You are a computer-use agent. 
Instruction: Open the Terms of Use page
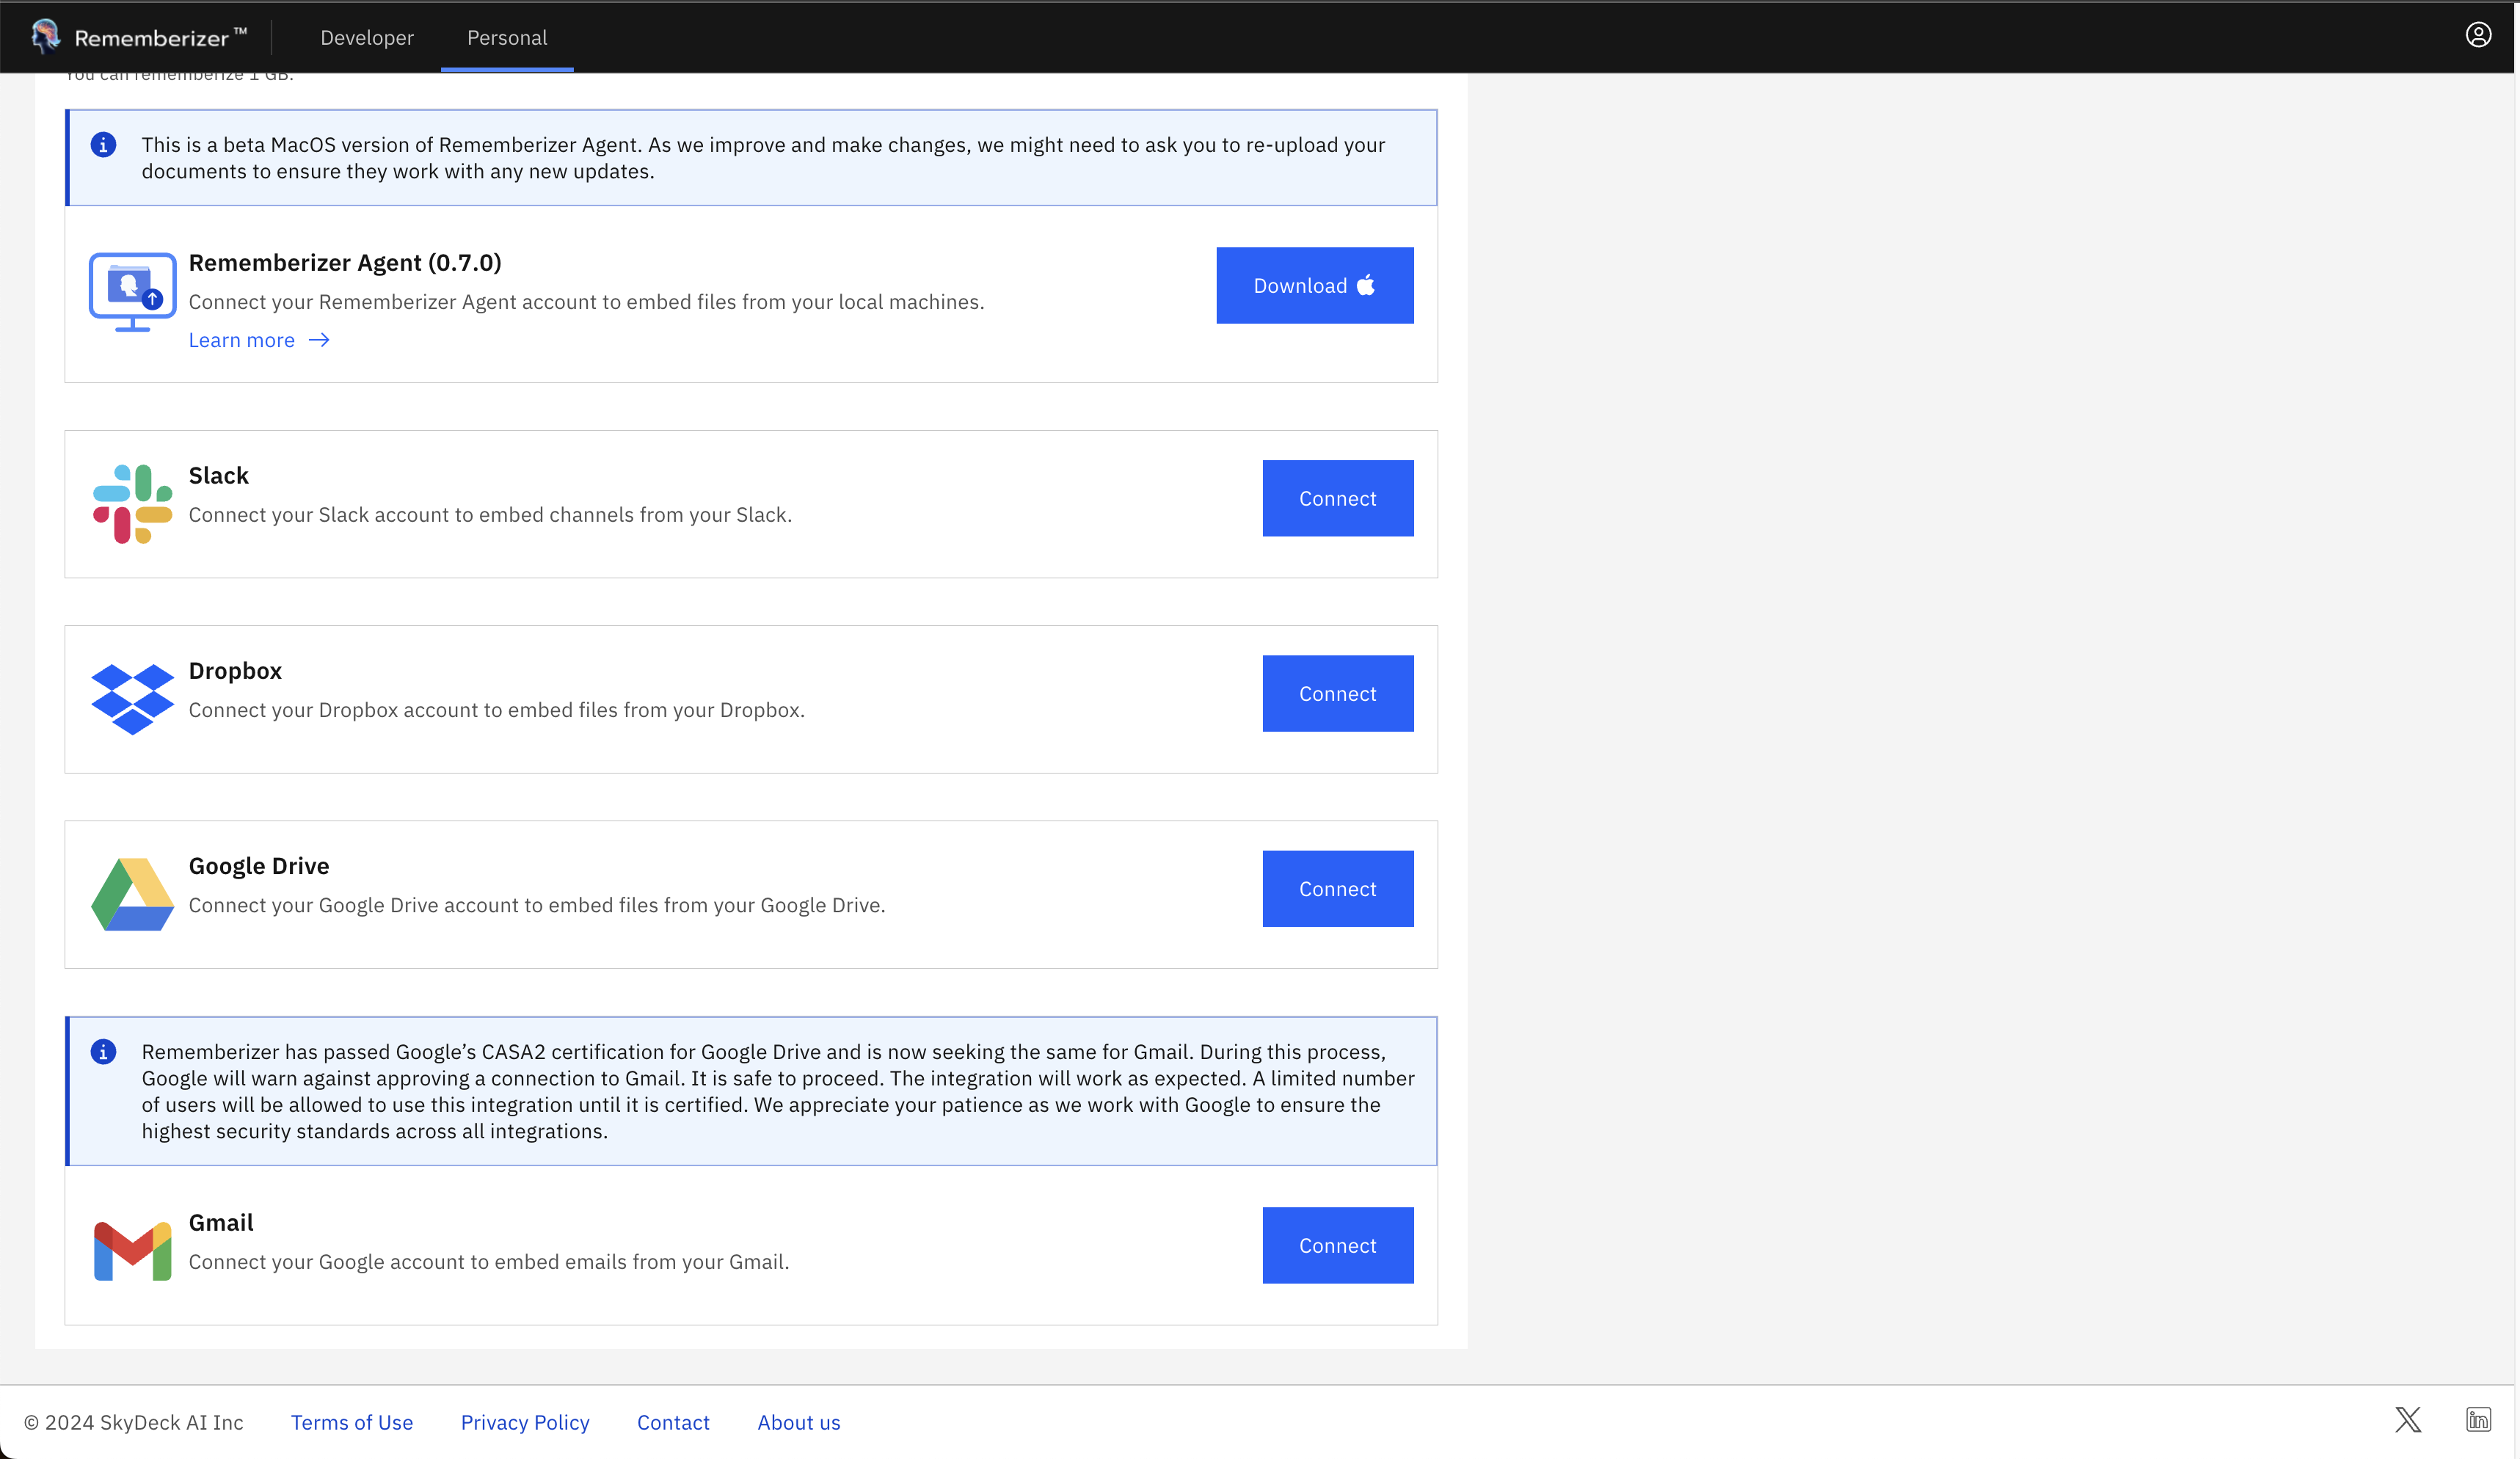pos(351,1421)
